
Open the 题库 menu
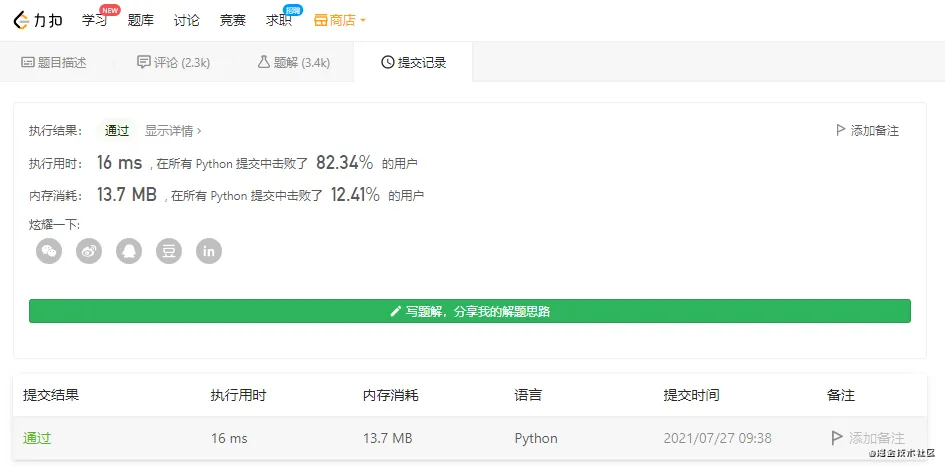(141, 20)
